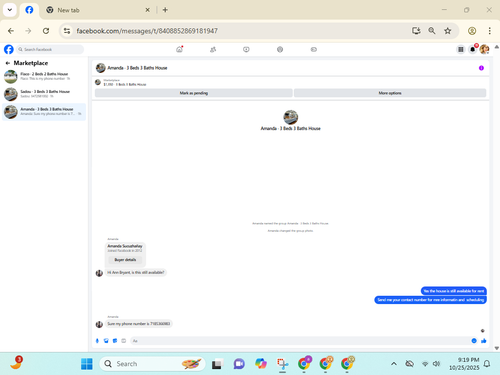Click the page scrollbar down arrow

coord(497,348)
